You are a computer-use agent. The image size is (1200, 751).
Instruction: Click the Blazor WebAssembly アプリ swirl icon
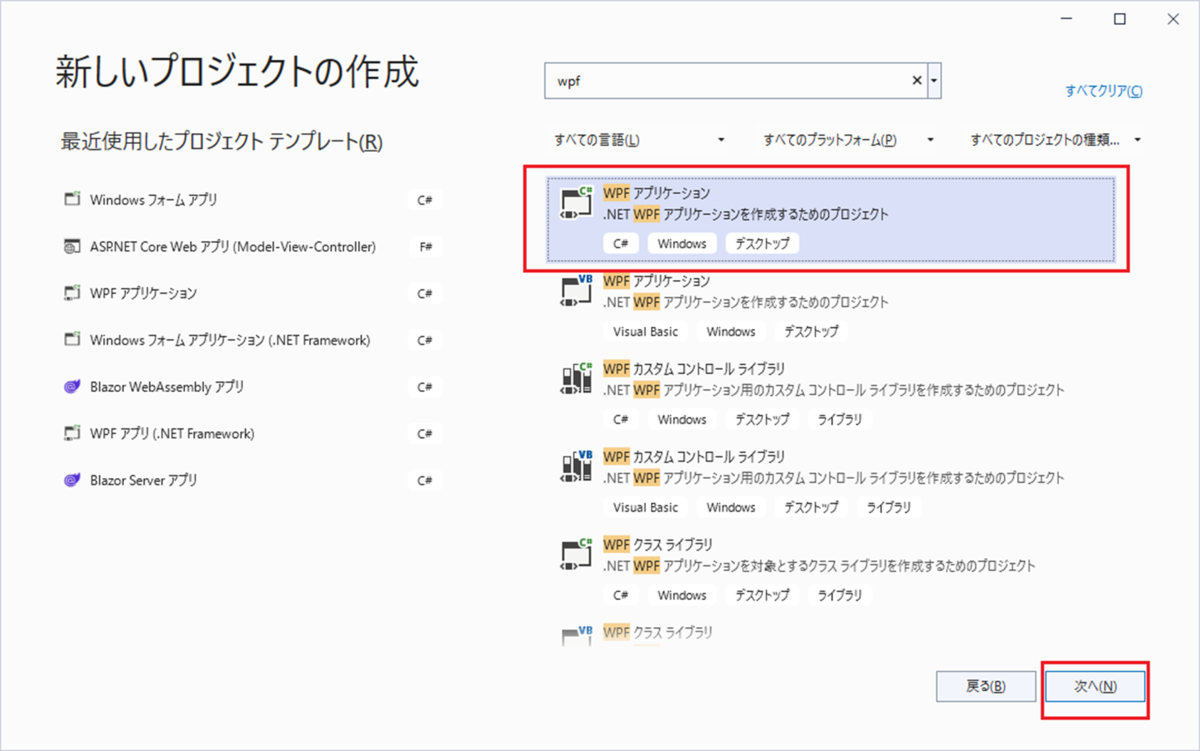coord(71,386)
